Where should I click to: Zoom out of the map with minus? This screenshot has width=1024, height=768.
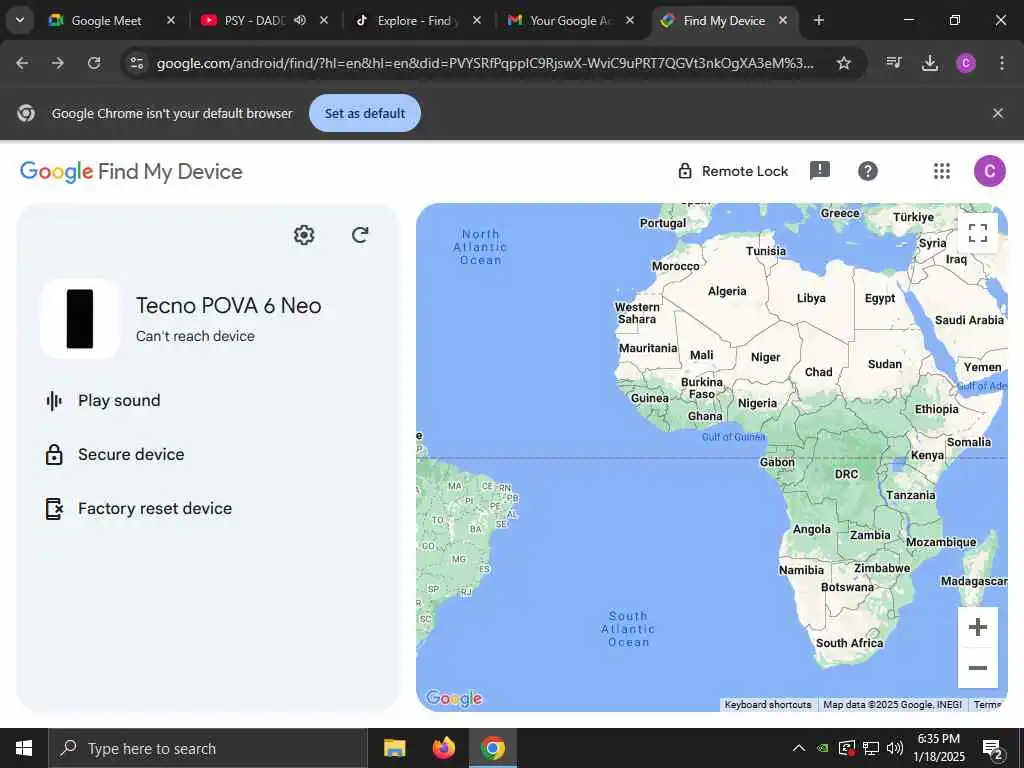pyautogui.click(x=978, y=667)
